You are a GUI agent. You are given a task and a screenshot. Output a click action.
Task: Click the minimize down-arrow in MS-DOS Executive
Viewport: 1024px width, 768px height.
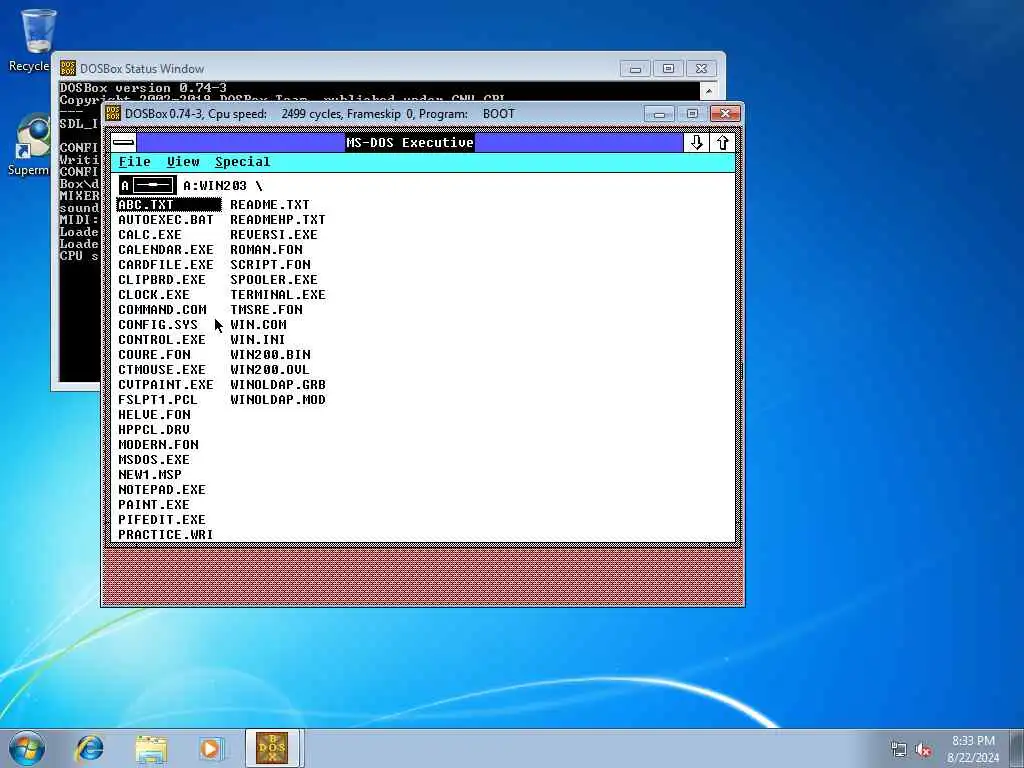(696, 142)
